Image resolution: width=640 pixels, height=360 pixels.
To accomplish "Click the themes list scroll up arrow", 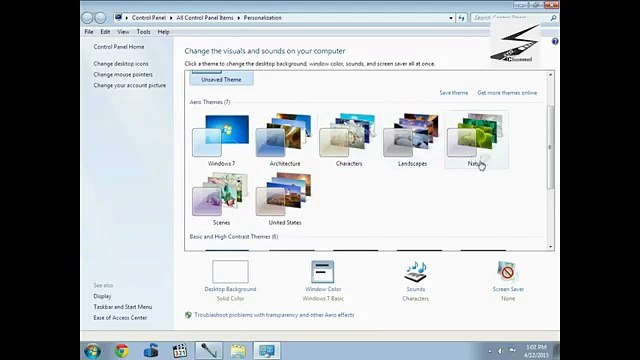I will click(550, 75).
